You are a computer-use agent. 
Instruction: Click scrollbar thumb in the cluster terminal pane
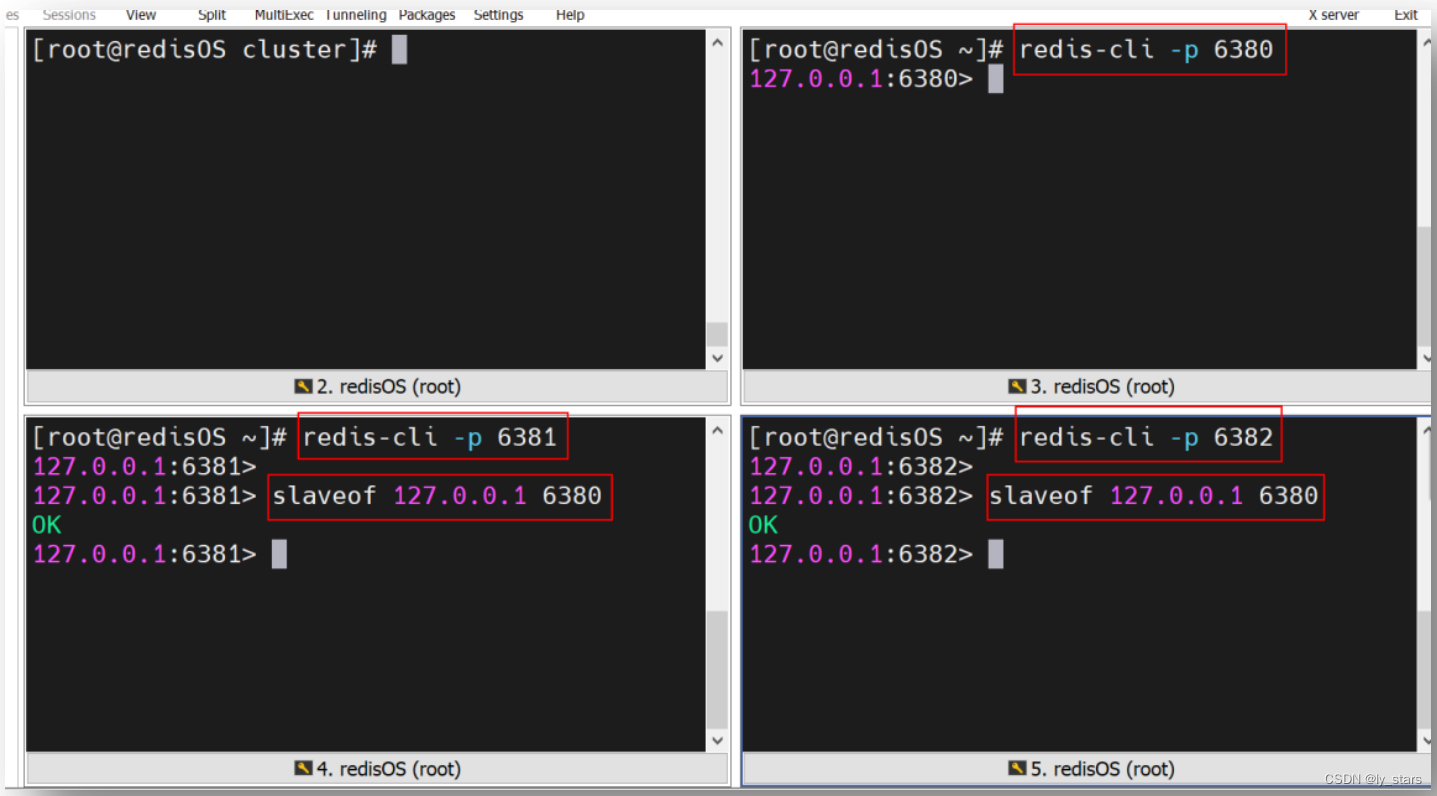click(x=717, y=335)
